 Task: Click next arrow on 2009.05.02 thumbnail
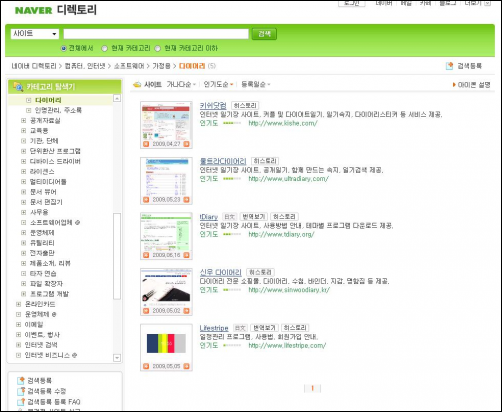(x=186, y=311)
